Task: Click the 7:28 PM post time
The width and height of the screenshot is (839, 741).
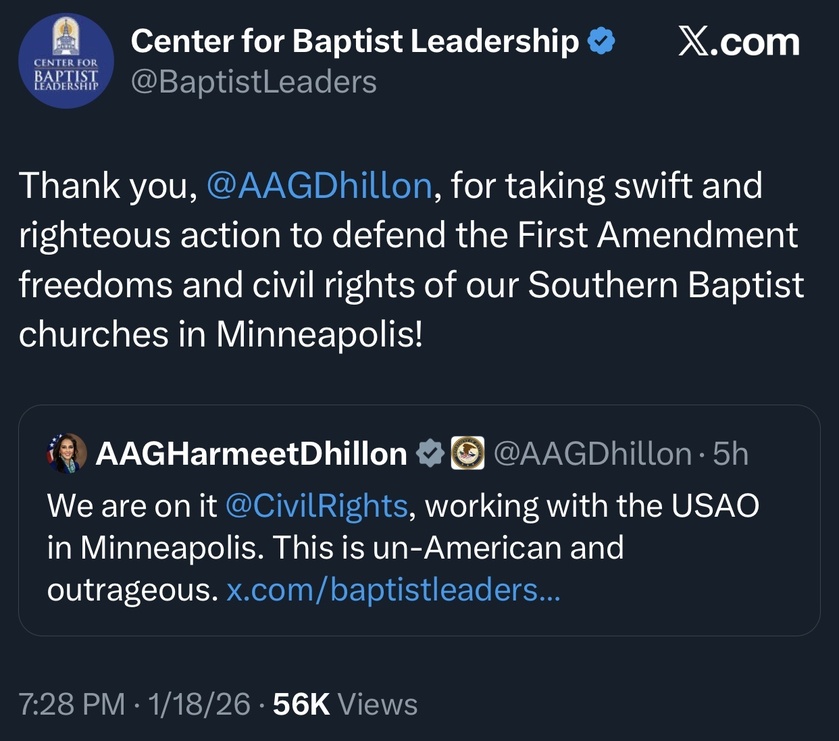Action: click(x=72, y=704)
